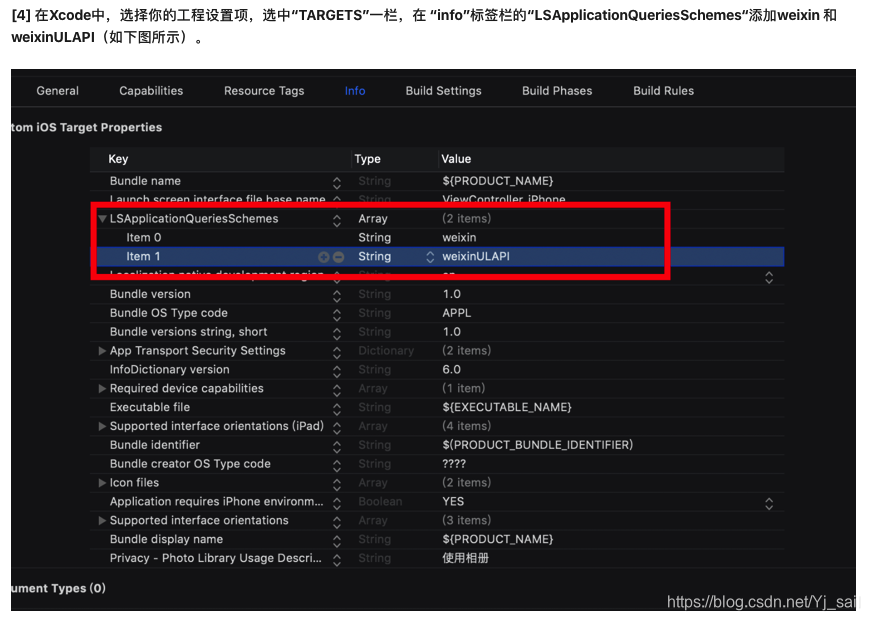Select Item 0 row key
The image size is (870, 621).
(x=144, y=238)
